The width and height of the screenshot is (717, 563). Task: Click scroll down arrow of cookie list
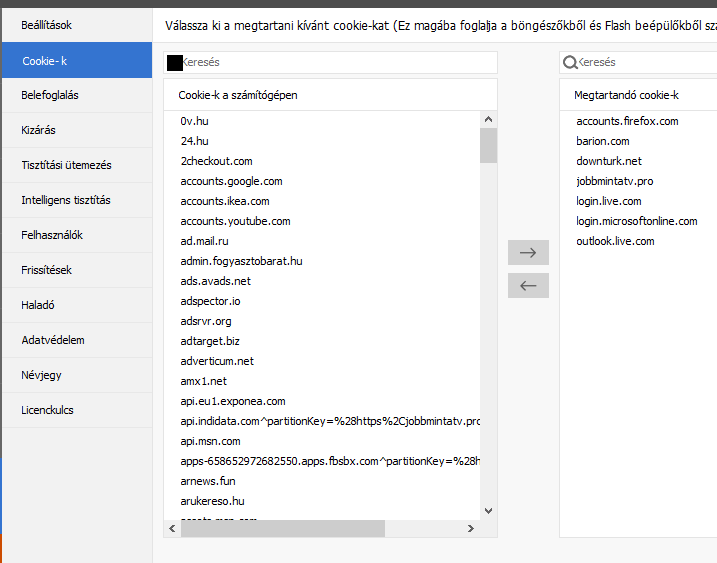coord(488,511)
